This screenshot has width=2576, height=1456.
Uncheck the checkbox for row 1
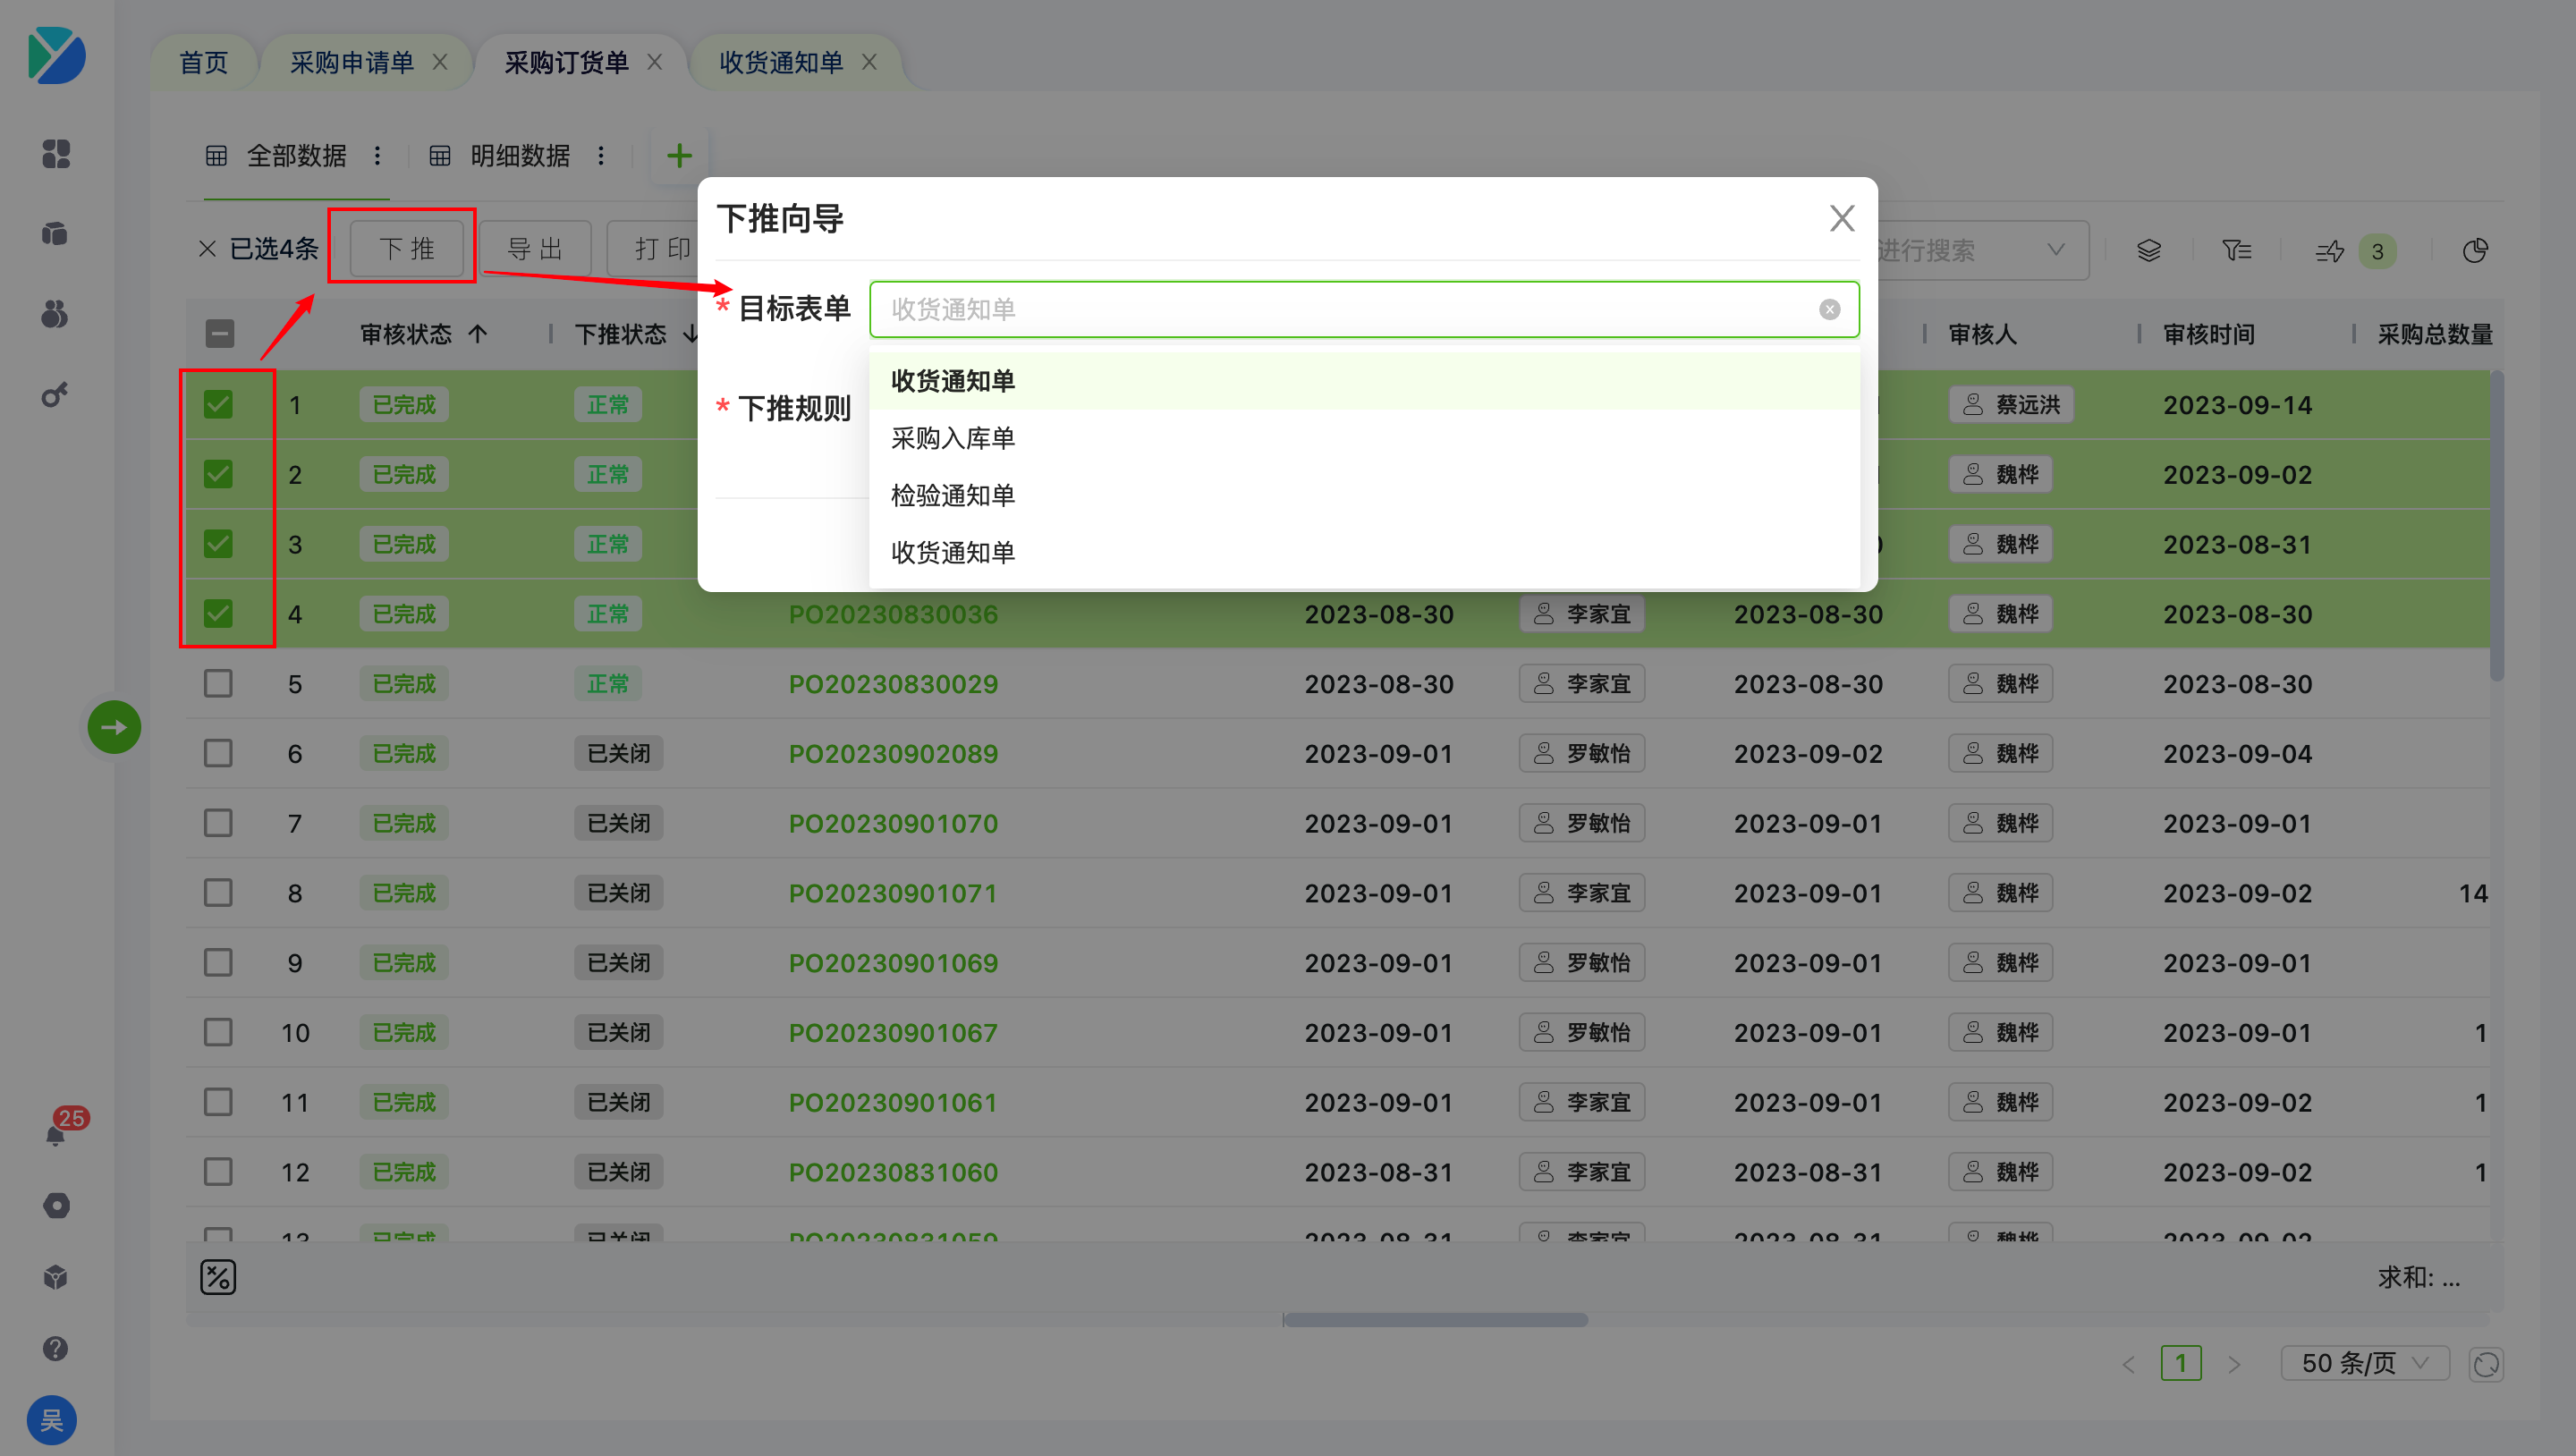218,405
